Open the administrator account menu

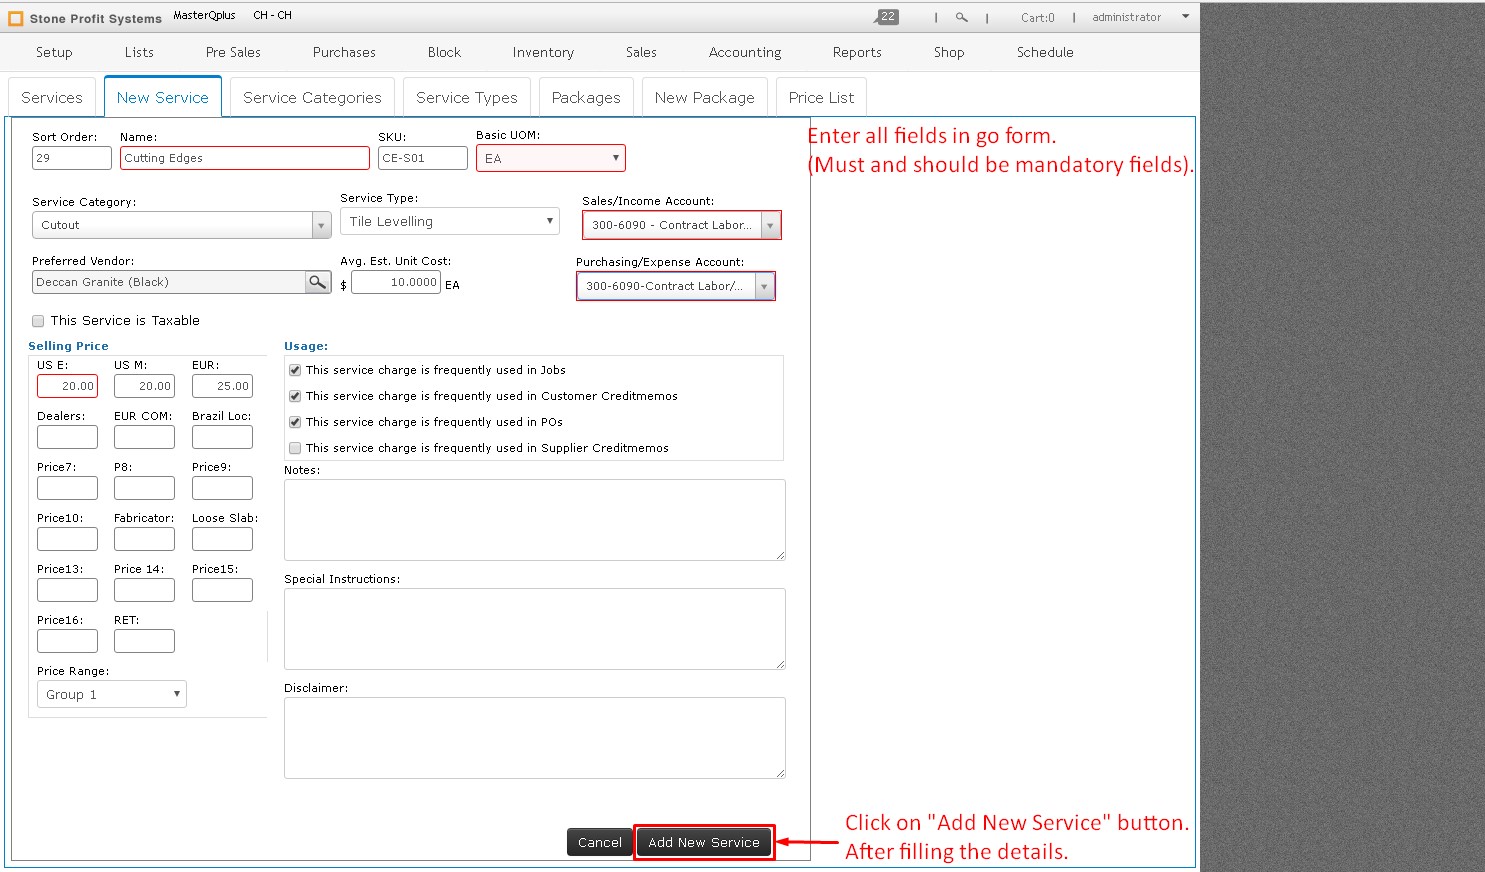click(1127, 16)
